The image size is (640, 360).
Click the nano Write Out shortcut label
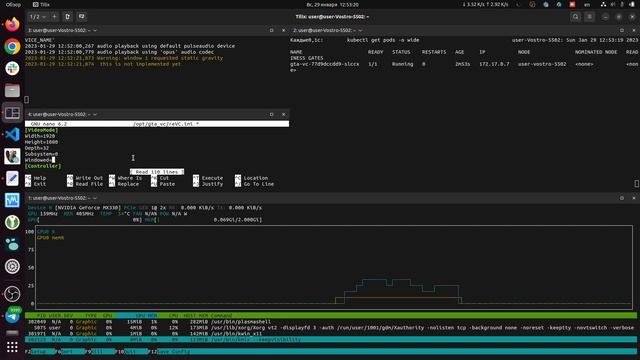(89, 178)
